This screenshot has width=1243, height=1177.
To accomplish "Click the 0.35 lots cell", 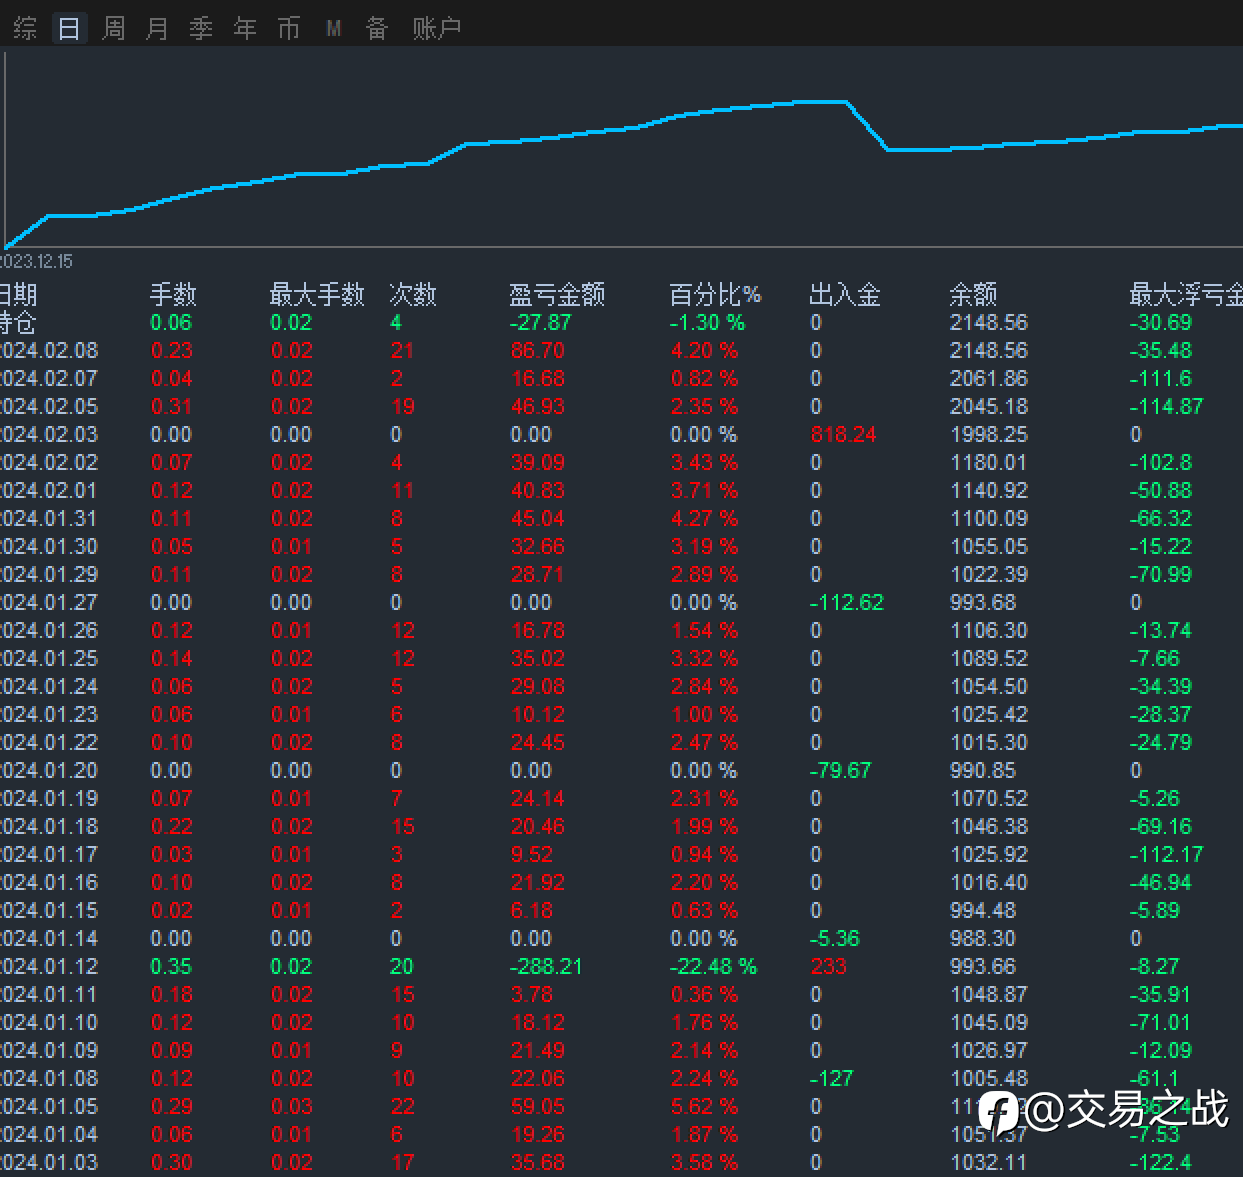I will [171, 967].
